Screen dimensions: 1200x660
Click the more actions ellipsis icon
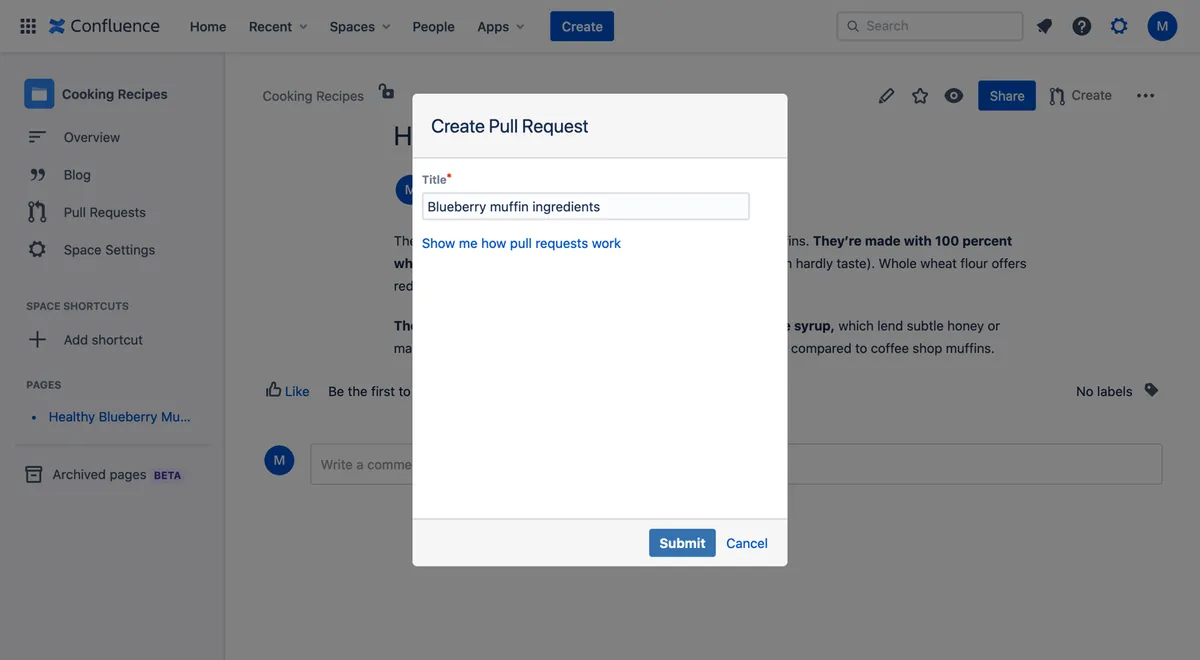[x=1146, y=96]
